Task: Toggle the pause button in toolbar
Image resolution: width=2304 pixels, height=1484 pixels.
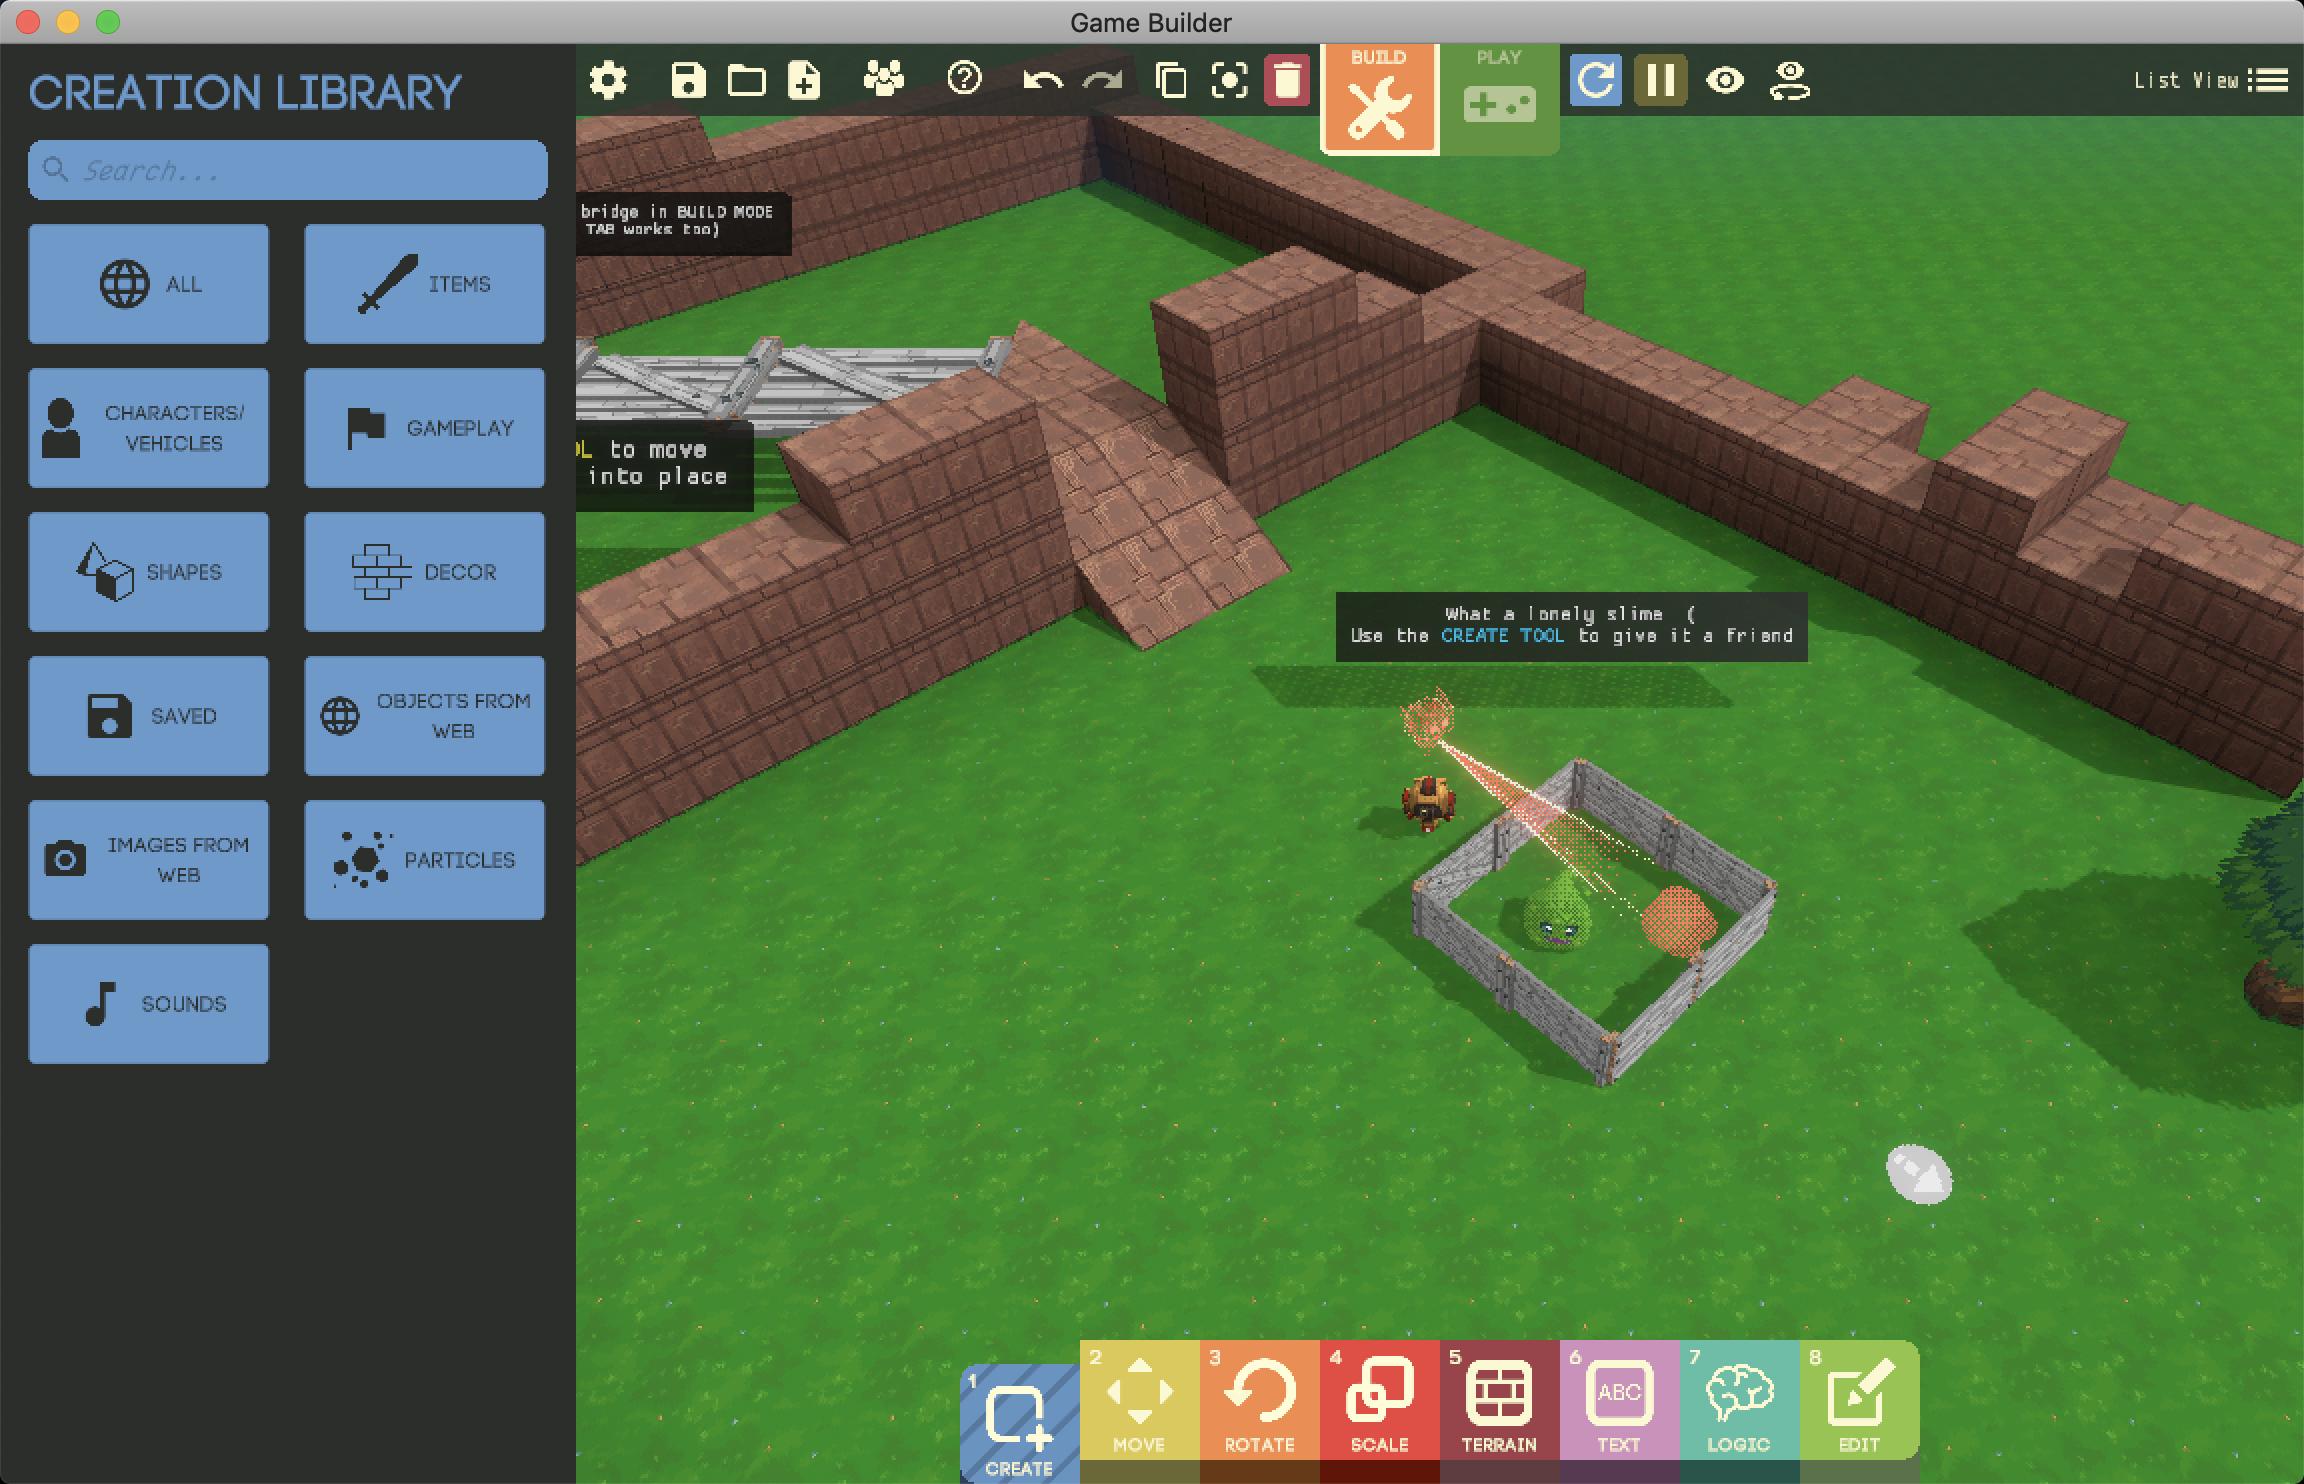Action: point(1660,80)
